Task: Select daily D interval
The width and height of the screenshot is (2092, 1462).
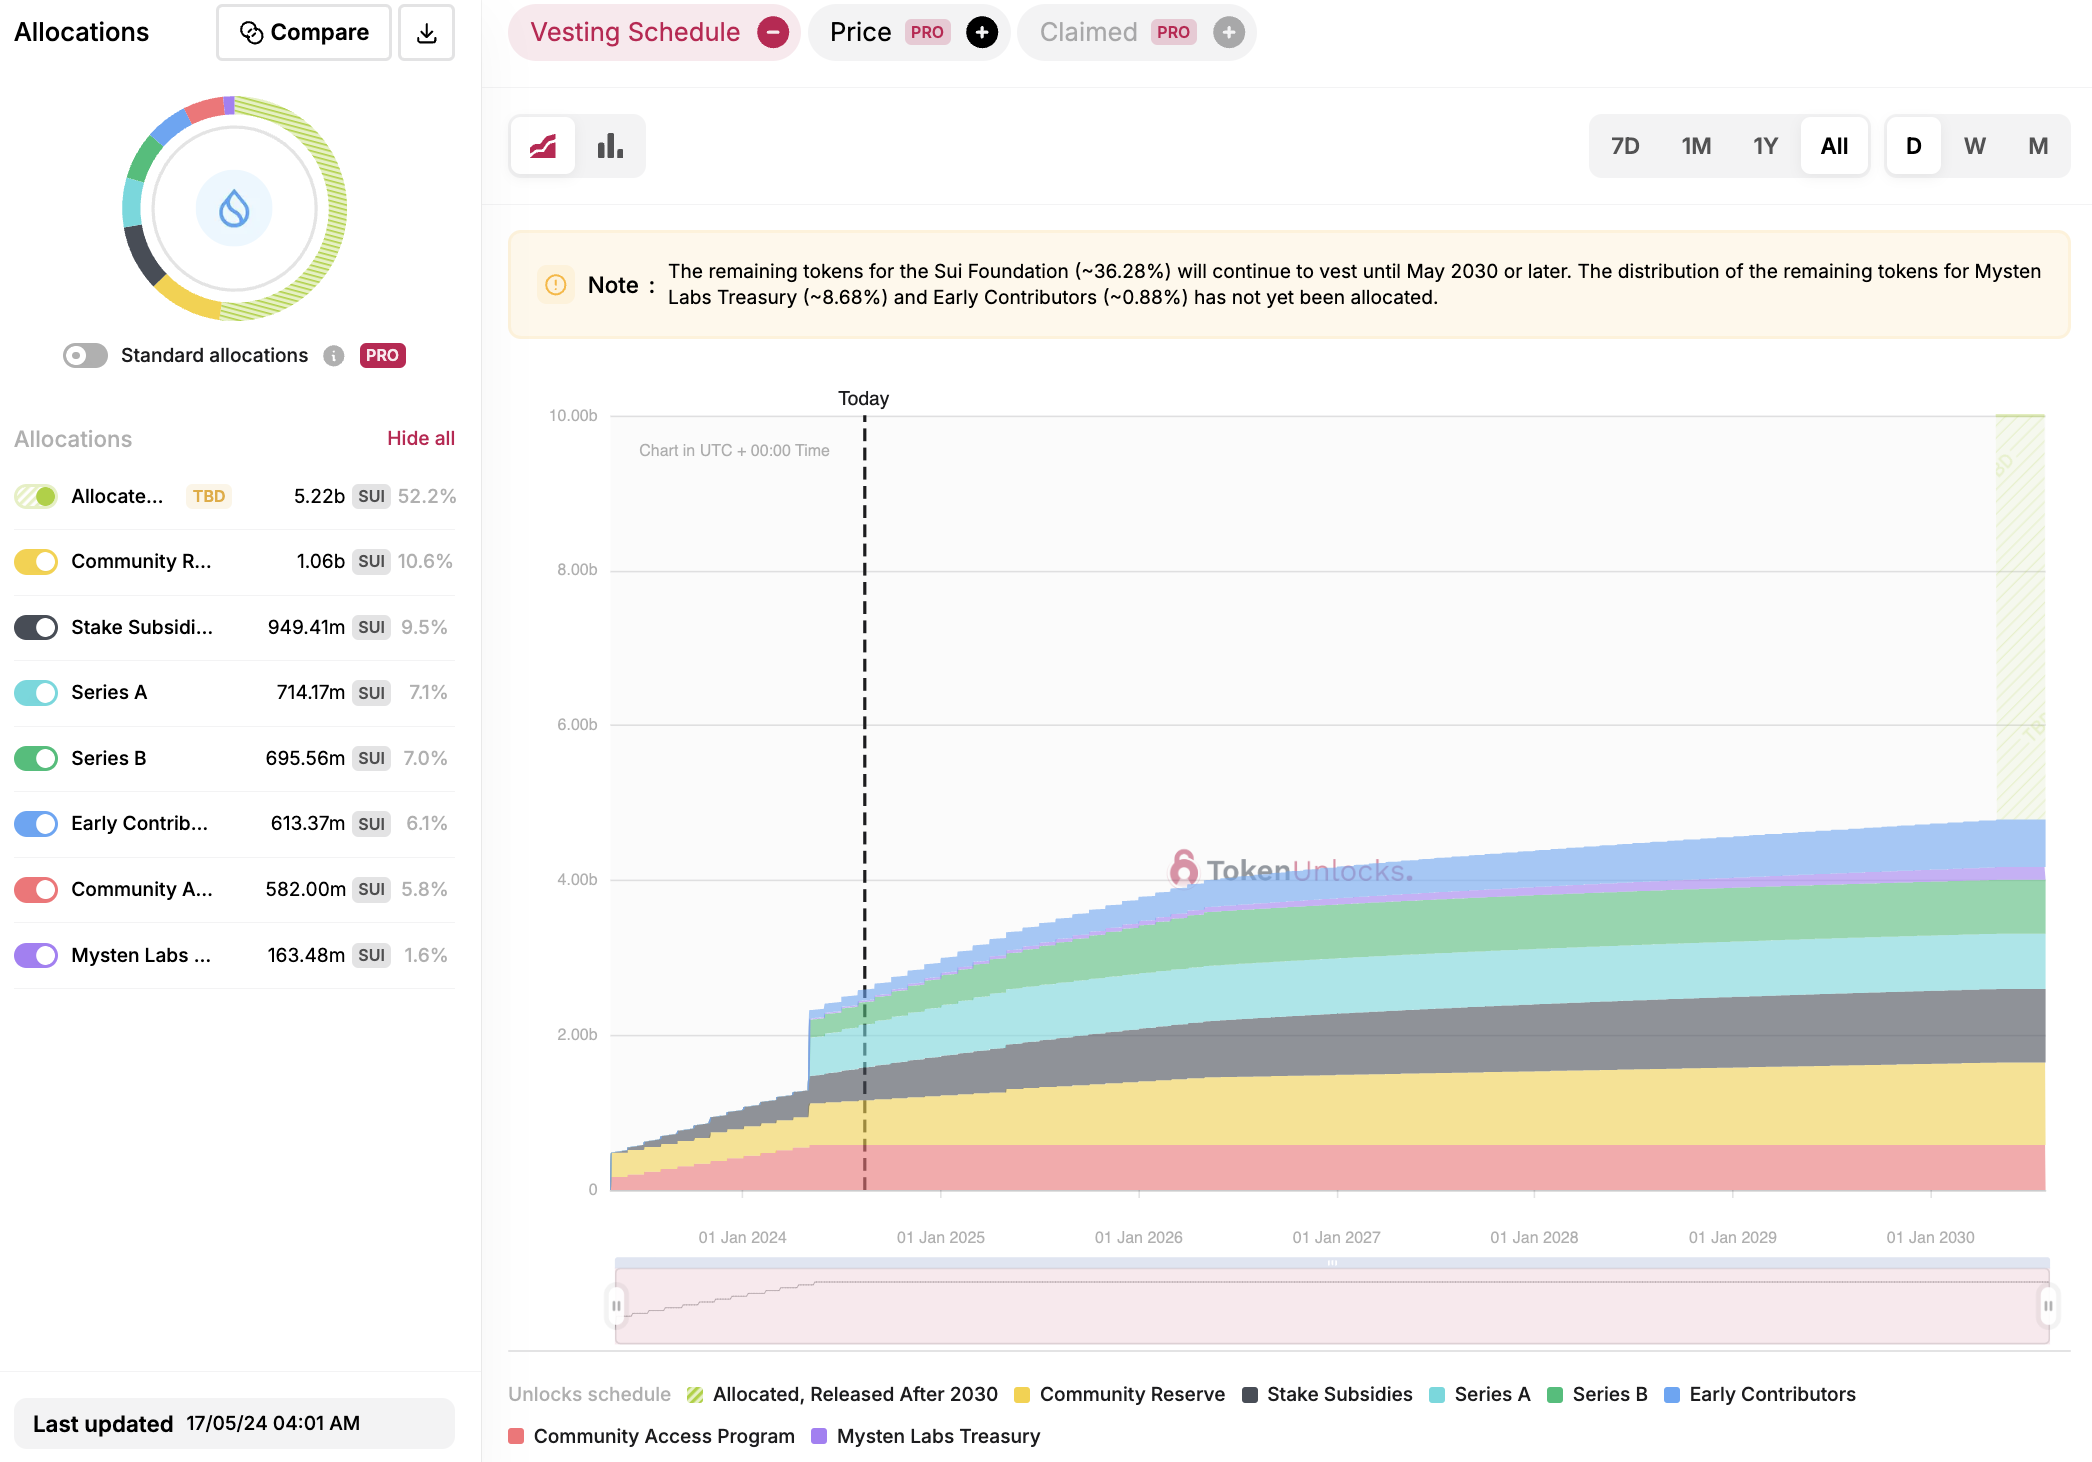Action: pyautogui.click(x=1913, y=146)
